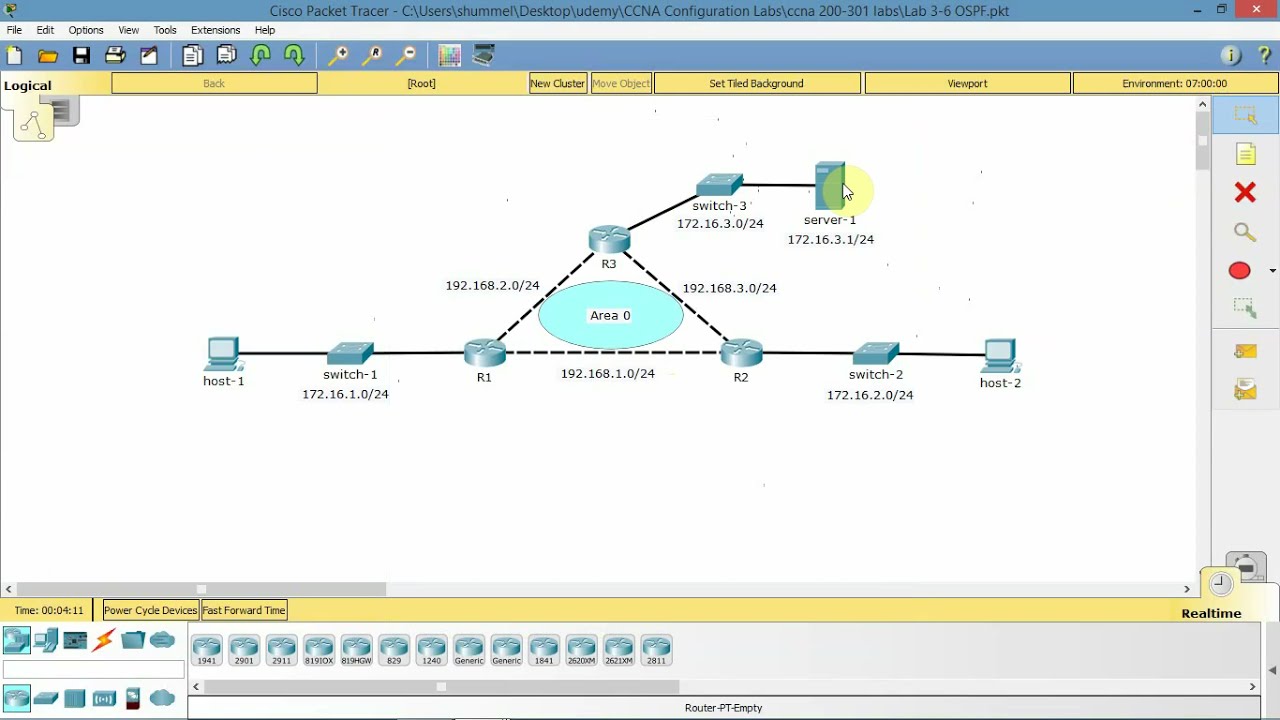
Task: Select the red ellipse drawing tool
Action: pyautogui.click(x=1240, y=270)
